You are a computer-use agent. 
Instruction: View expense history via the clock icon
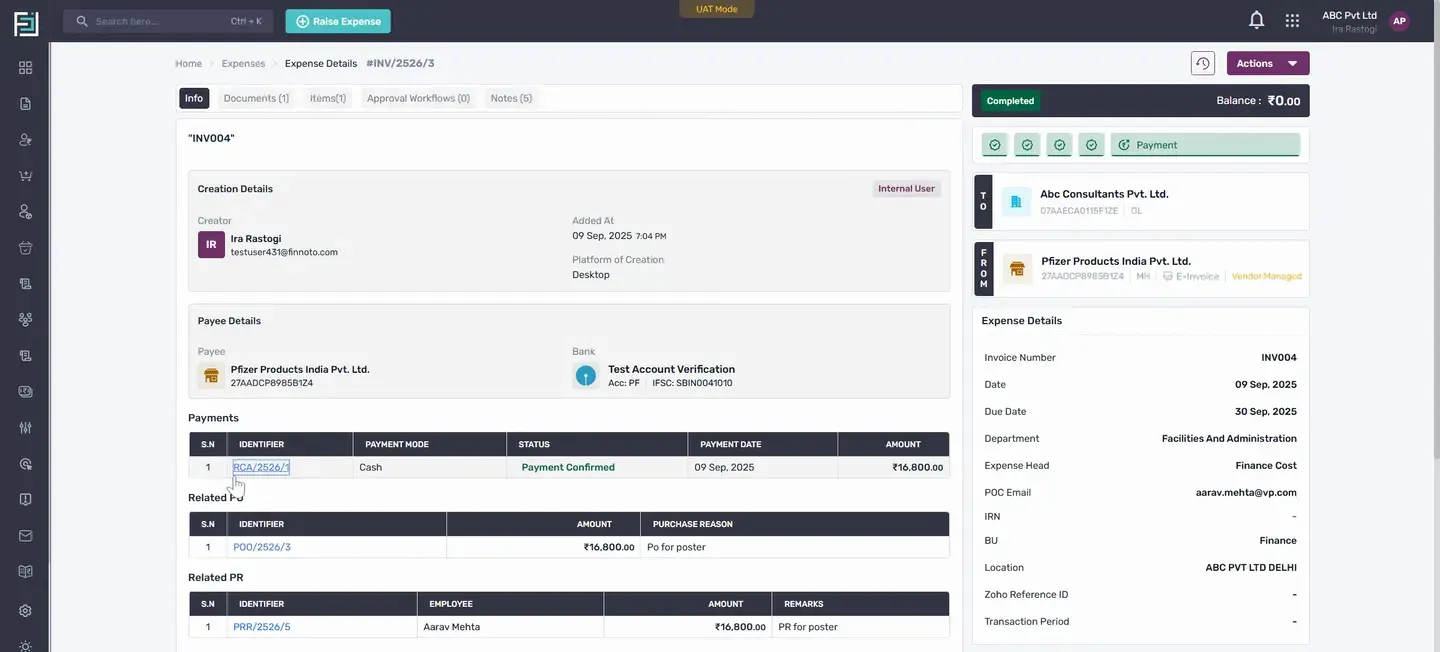coord(1203,63)
